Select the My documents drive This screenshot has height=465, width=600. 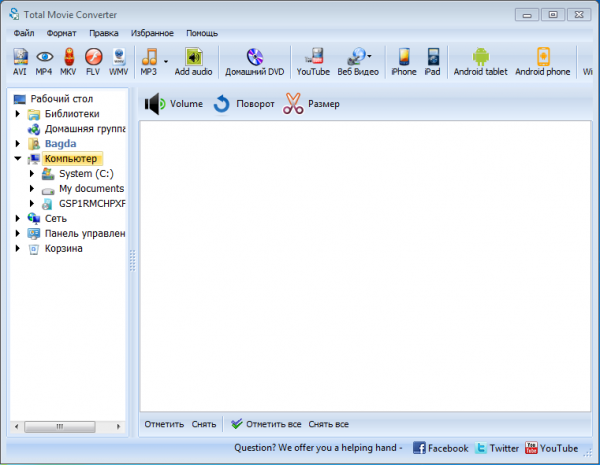(x=91, y=188)
